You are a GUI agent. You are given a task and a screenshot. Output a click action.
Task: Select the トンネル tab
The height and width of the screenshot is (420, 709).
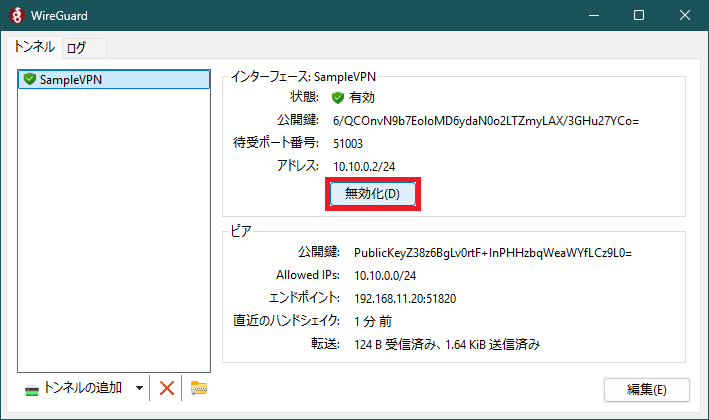tap(34, 47)
